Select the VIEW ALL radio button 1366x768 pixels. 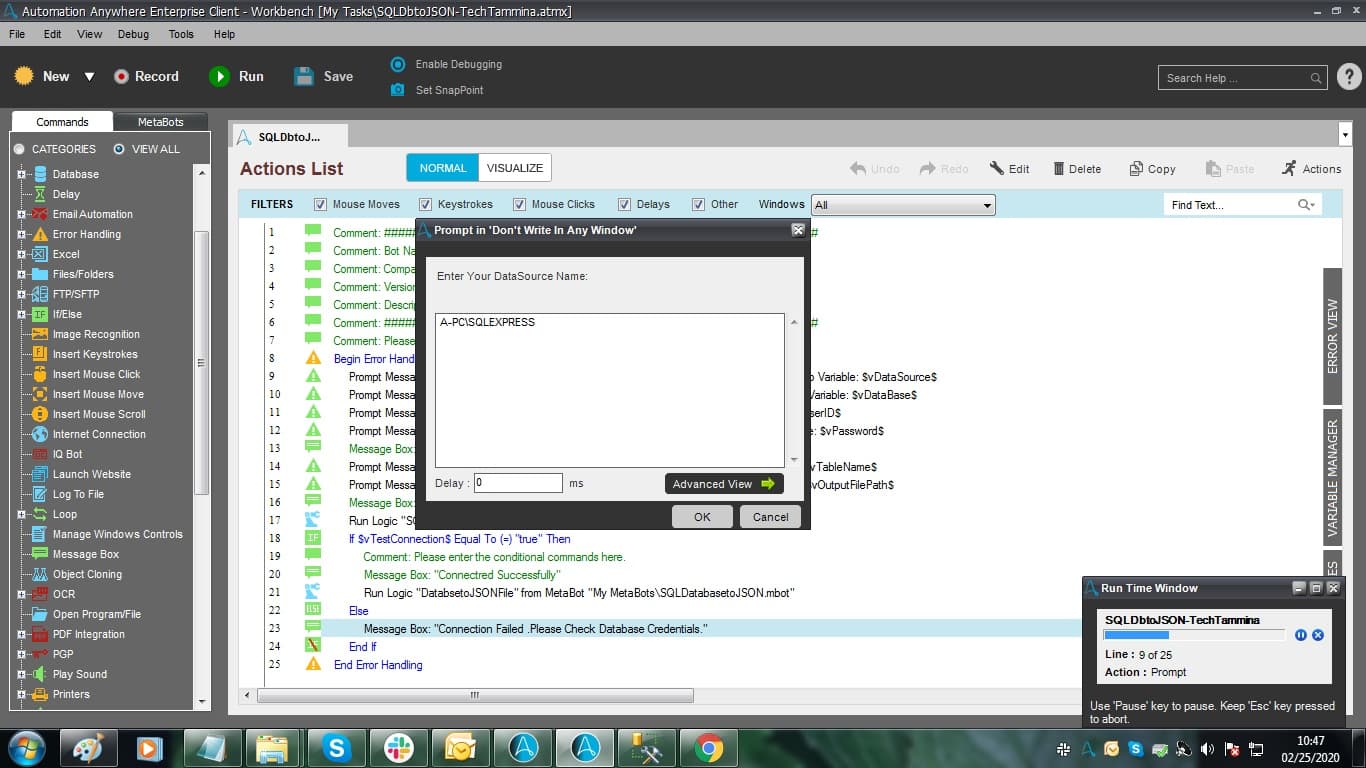(x=119, y=149)
